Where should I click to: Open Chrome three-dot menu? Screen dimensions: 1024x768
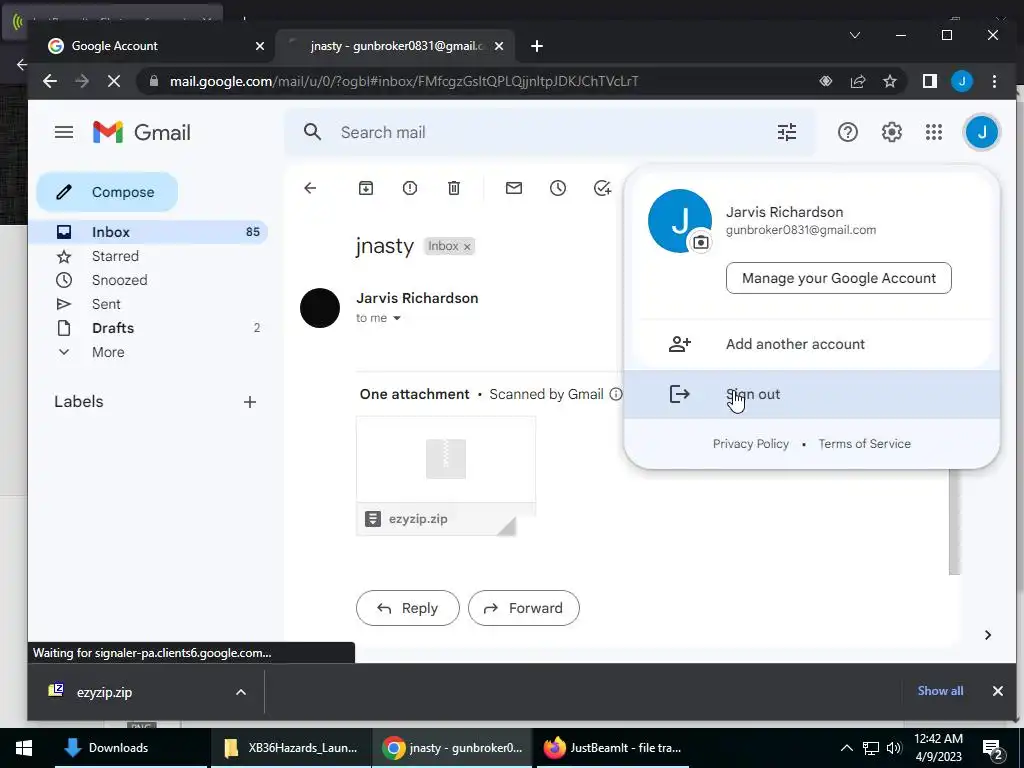click(994, 81)
